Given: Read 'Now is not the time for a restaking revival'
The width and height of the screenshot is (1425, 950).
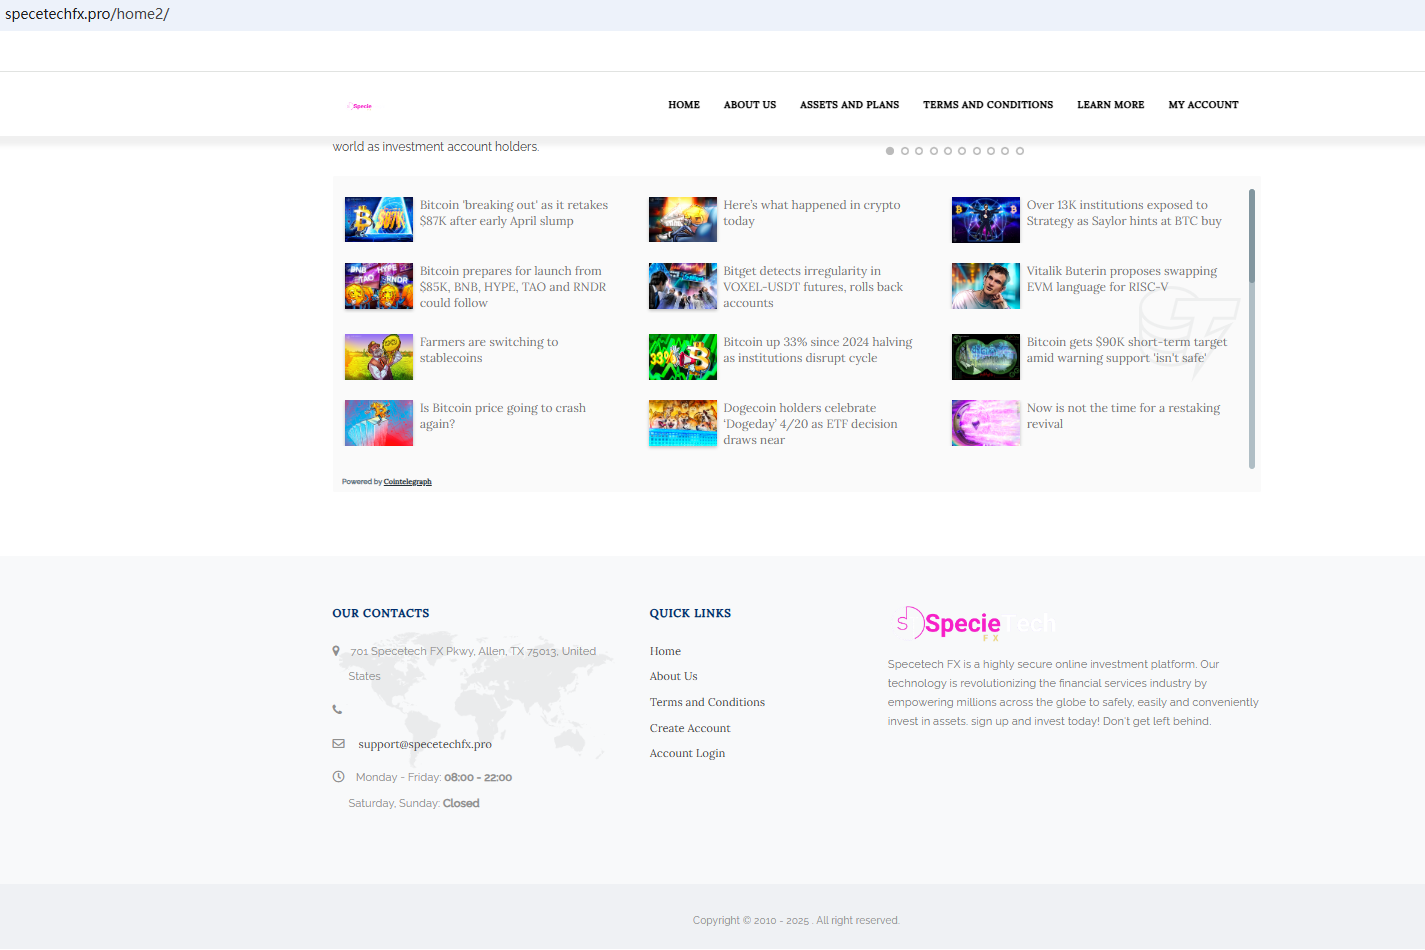Looking at the screenshot, I should (1124, 416).
